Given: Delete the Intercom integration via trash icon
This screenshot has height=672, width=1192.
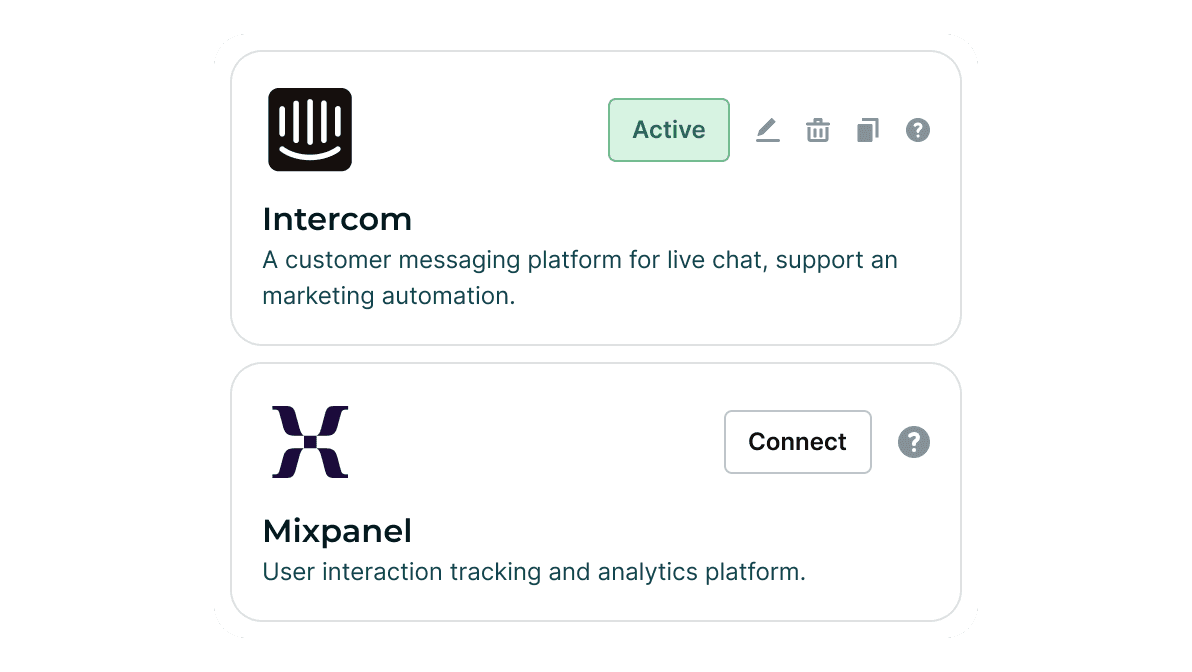Looking at the screenshot, I should point(818,130).
